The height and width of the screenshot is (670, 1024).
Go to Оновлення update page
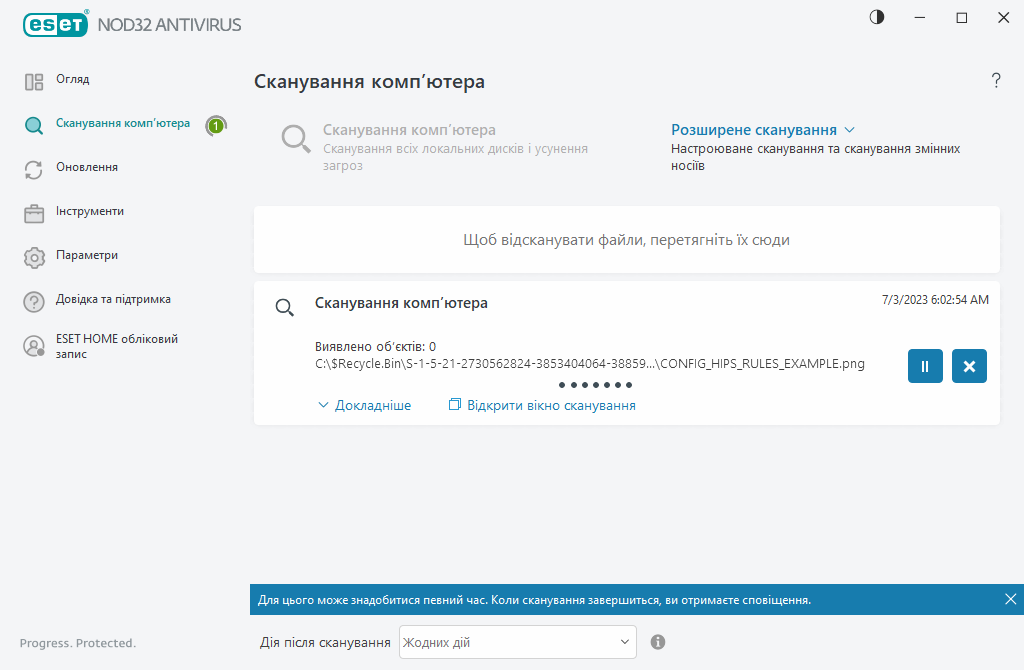pos(86,168)
